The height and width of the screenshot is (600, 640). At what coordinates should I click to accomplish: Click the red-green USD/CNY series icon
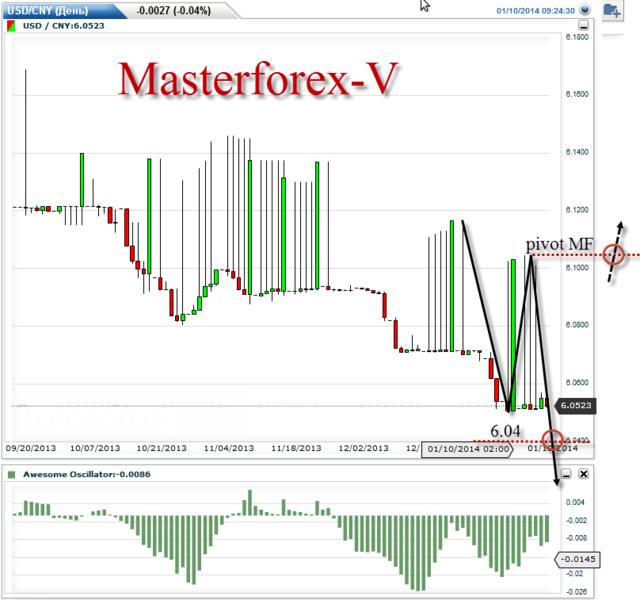click(x=11, y=26)
